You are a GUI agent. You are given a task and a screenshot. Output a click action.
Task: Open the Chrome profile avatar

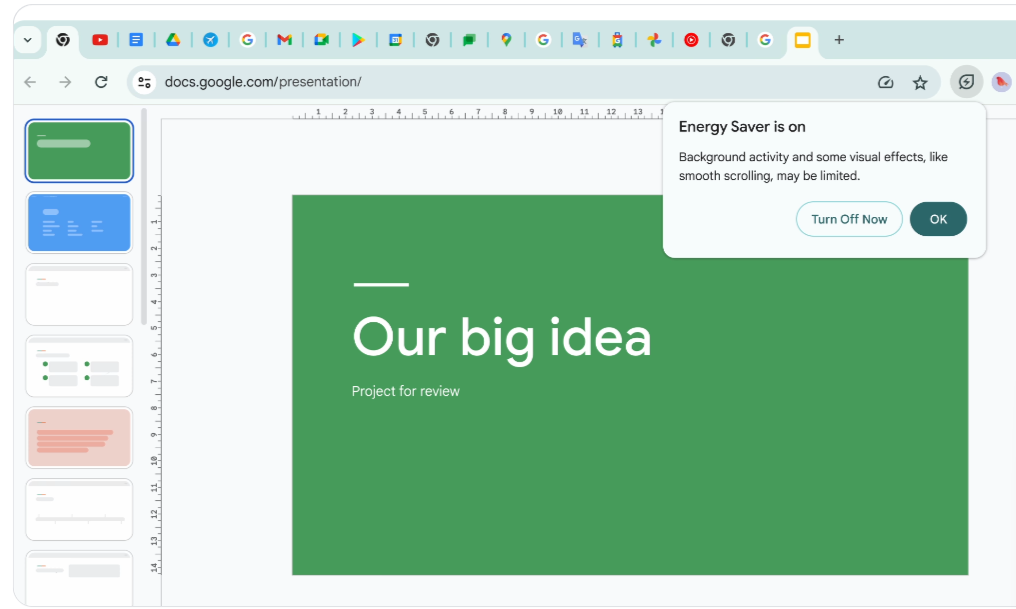coord(1001,82)
